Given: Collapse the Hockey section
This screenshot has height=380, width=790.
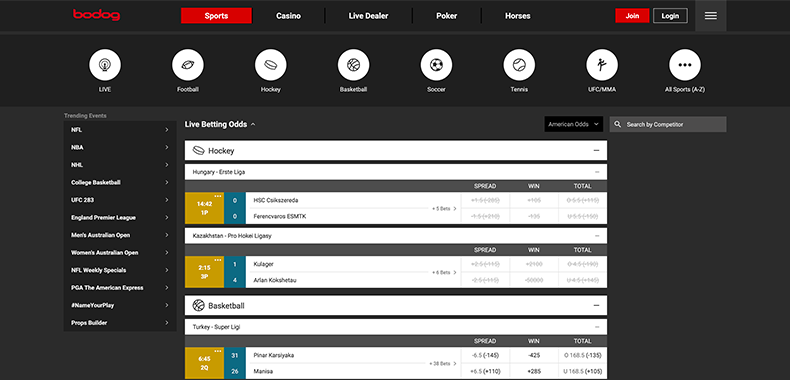Looking at the screenshot, I should (x=596, y=151).
